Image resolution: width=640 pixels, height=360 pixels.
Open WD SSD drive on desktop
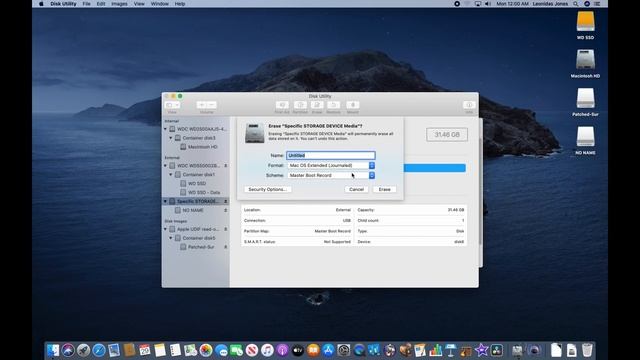click(585, 22)
